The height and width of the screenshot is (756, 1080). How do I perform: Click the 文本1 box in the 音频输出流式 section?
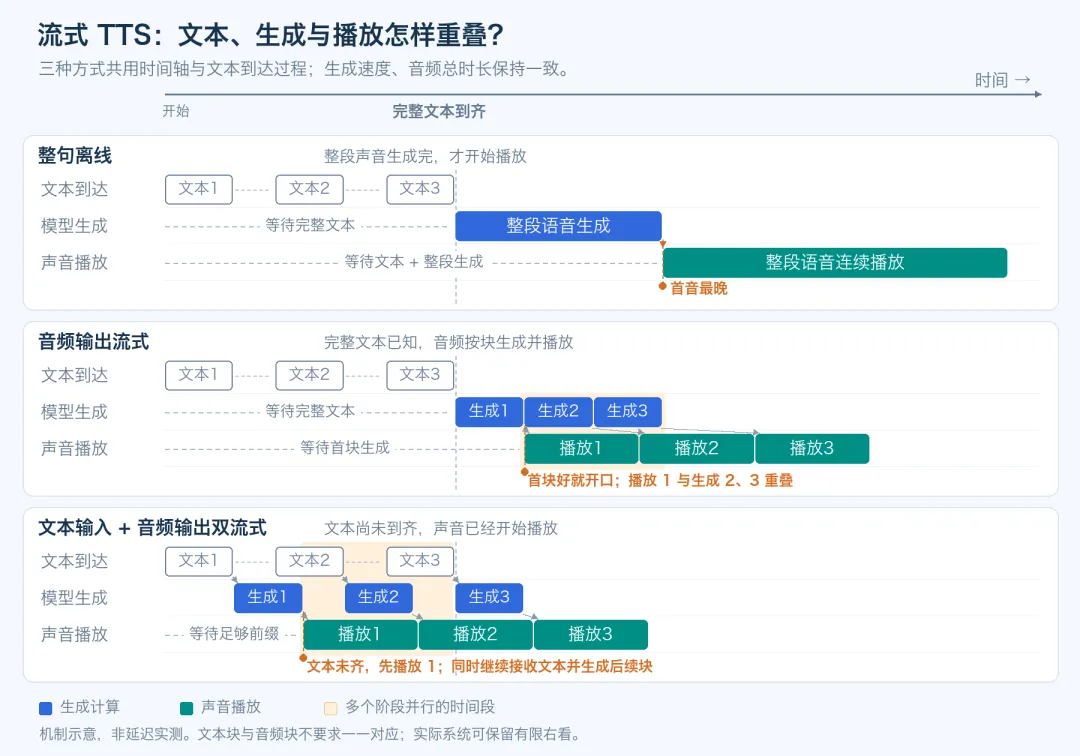(x=198, y=375)
